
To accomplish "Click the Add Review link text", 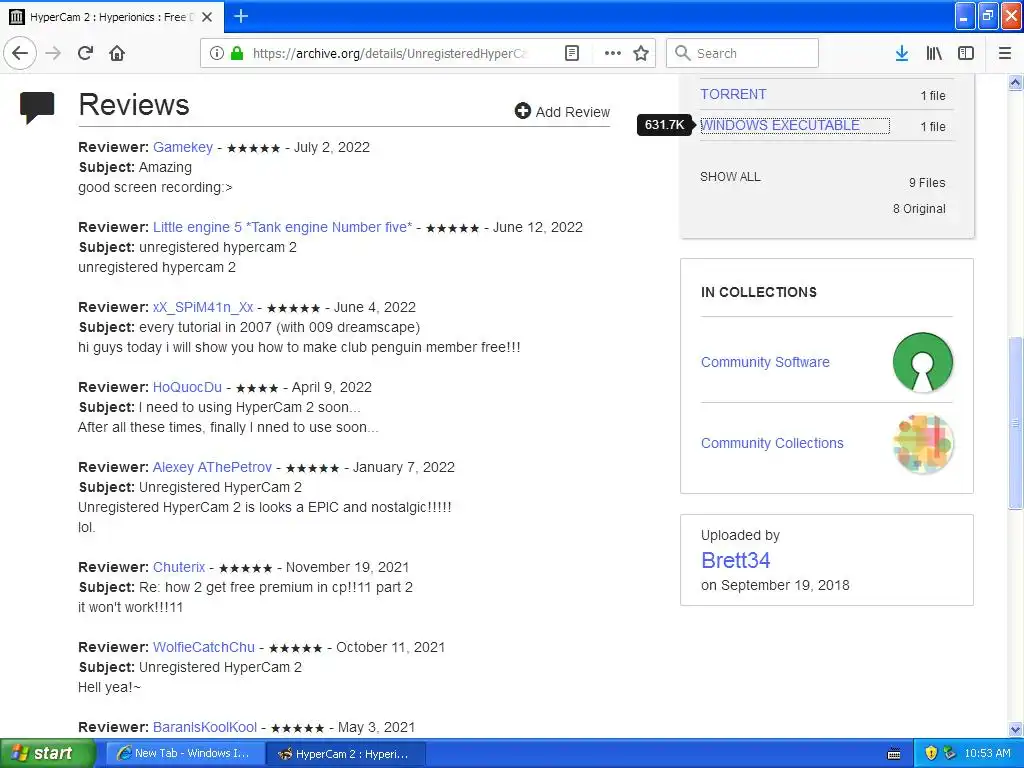I will point(573,112).
